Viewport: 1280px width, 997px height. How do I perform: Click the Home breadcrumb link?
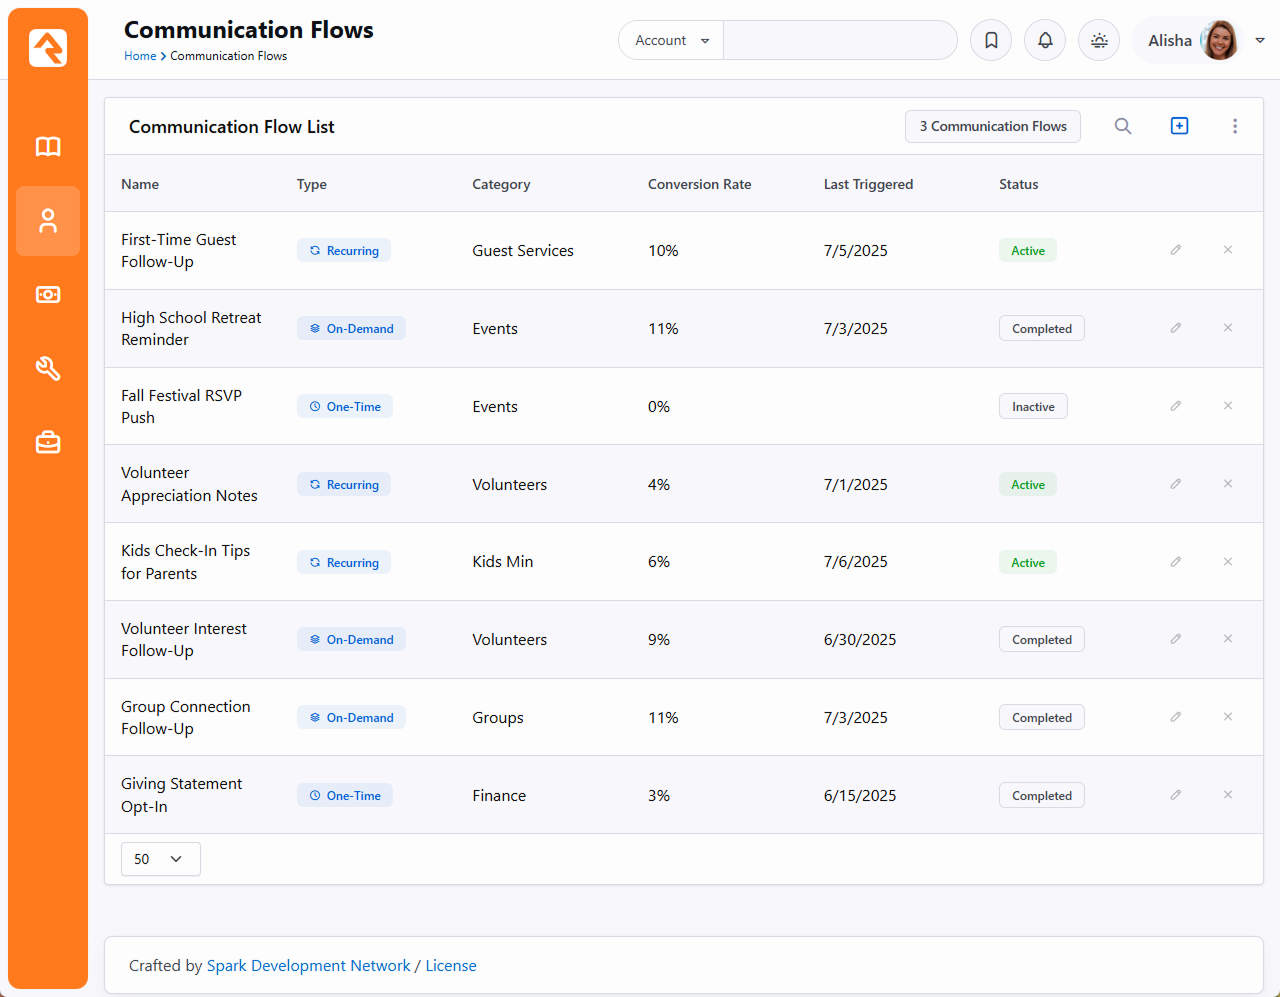tap(140, 56)
